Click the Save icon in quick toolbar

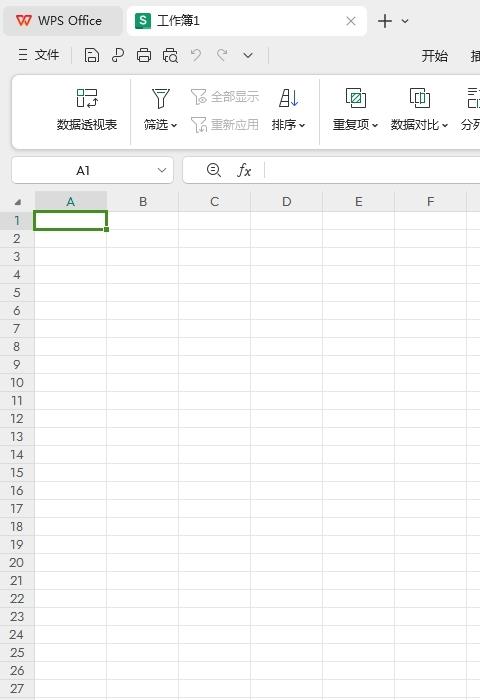pyautogui.click(x=92, y=55)
